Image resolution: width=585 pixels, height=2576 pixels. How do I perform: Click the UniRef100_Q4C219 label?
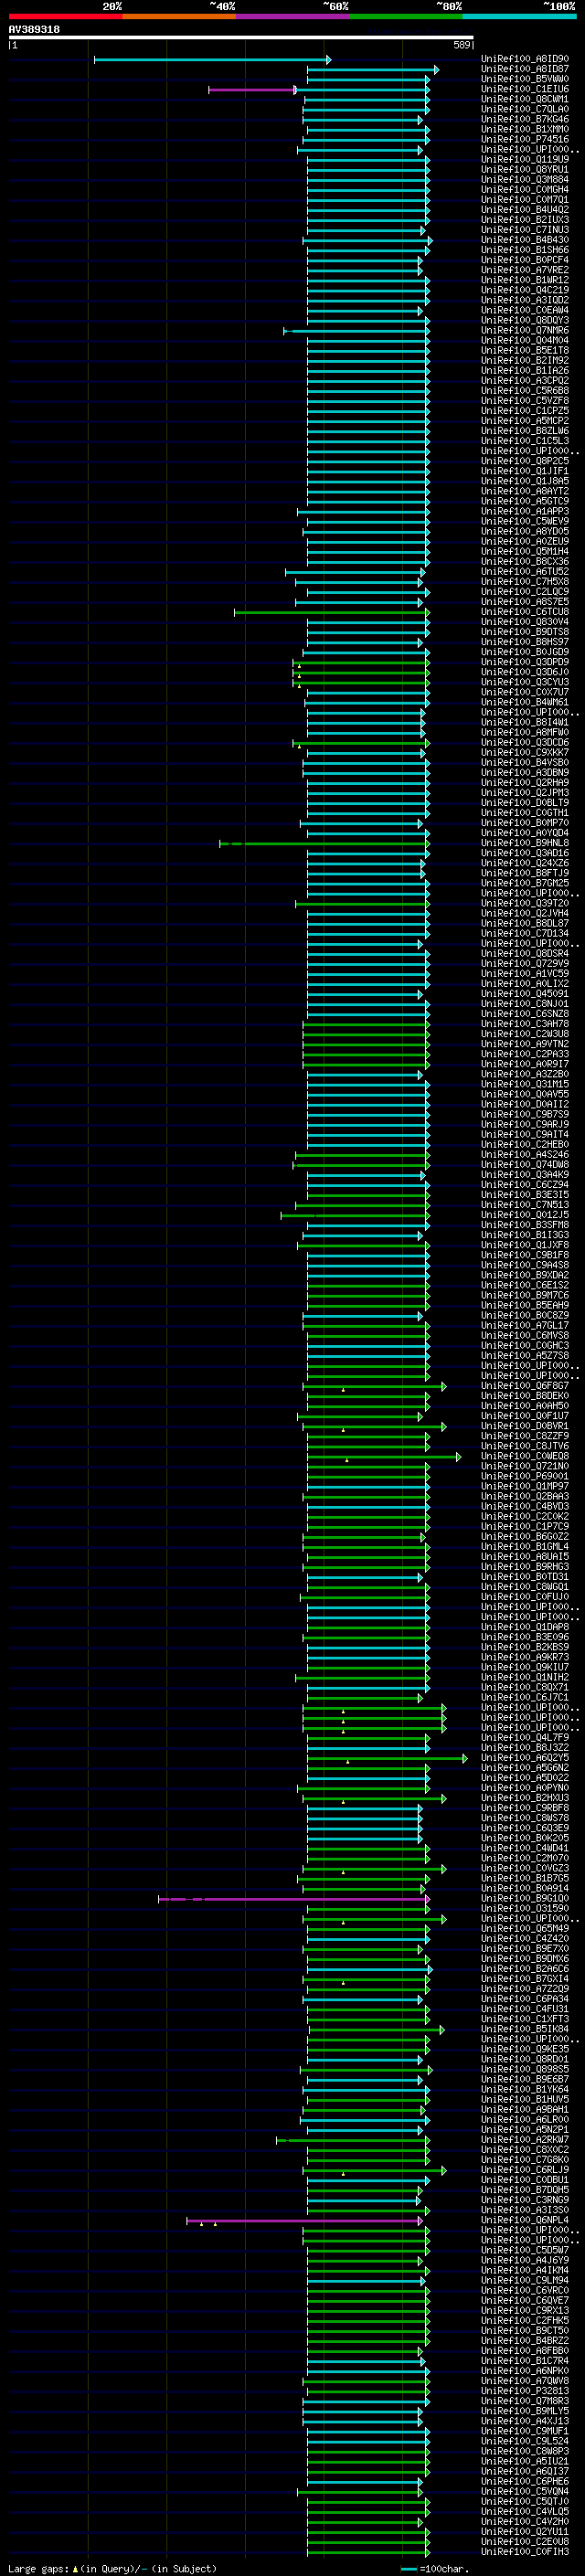click(525, 290)
